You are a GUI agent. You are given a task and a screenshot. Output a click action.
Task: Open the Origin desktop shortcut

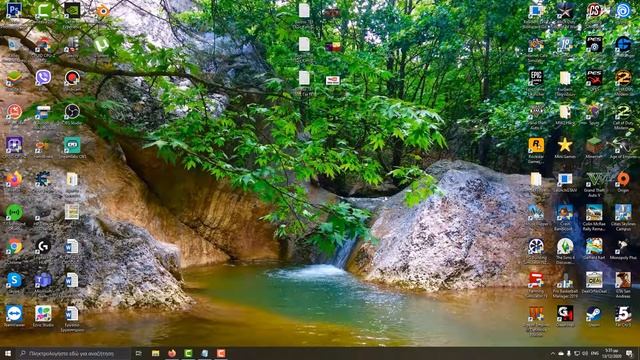tap(623, 179)
